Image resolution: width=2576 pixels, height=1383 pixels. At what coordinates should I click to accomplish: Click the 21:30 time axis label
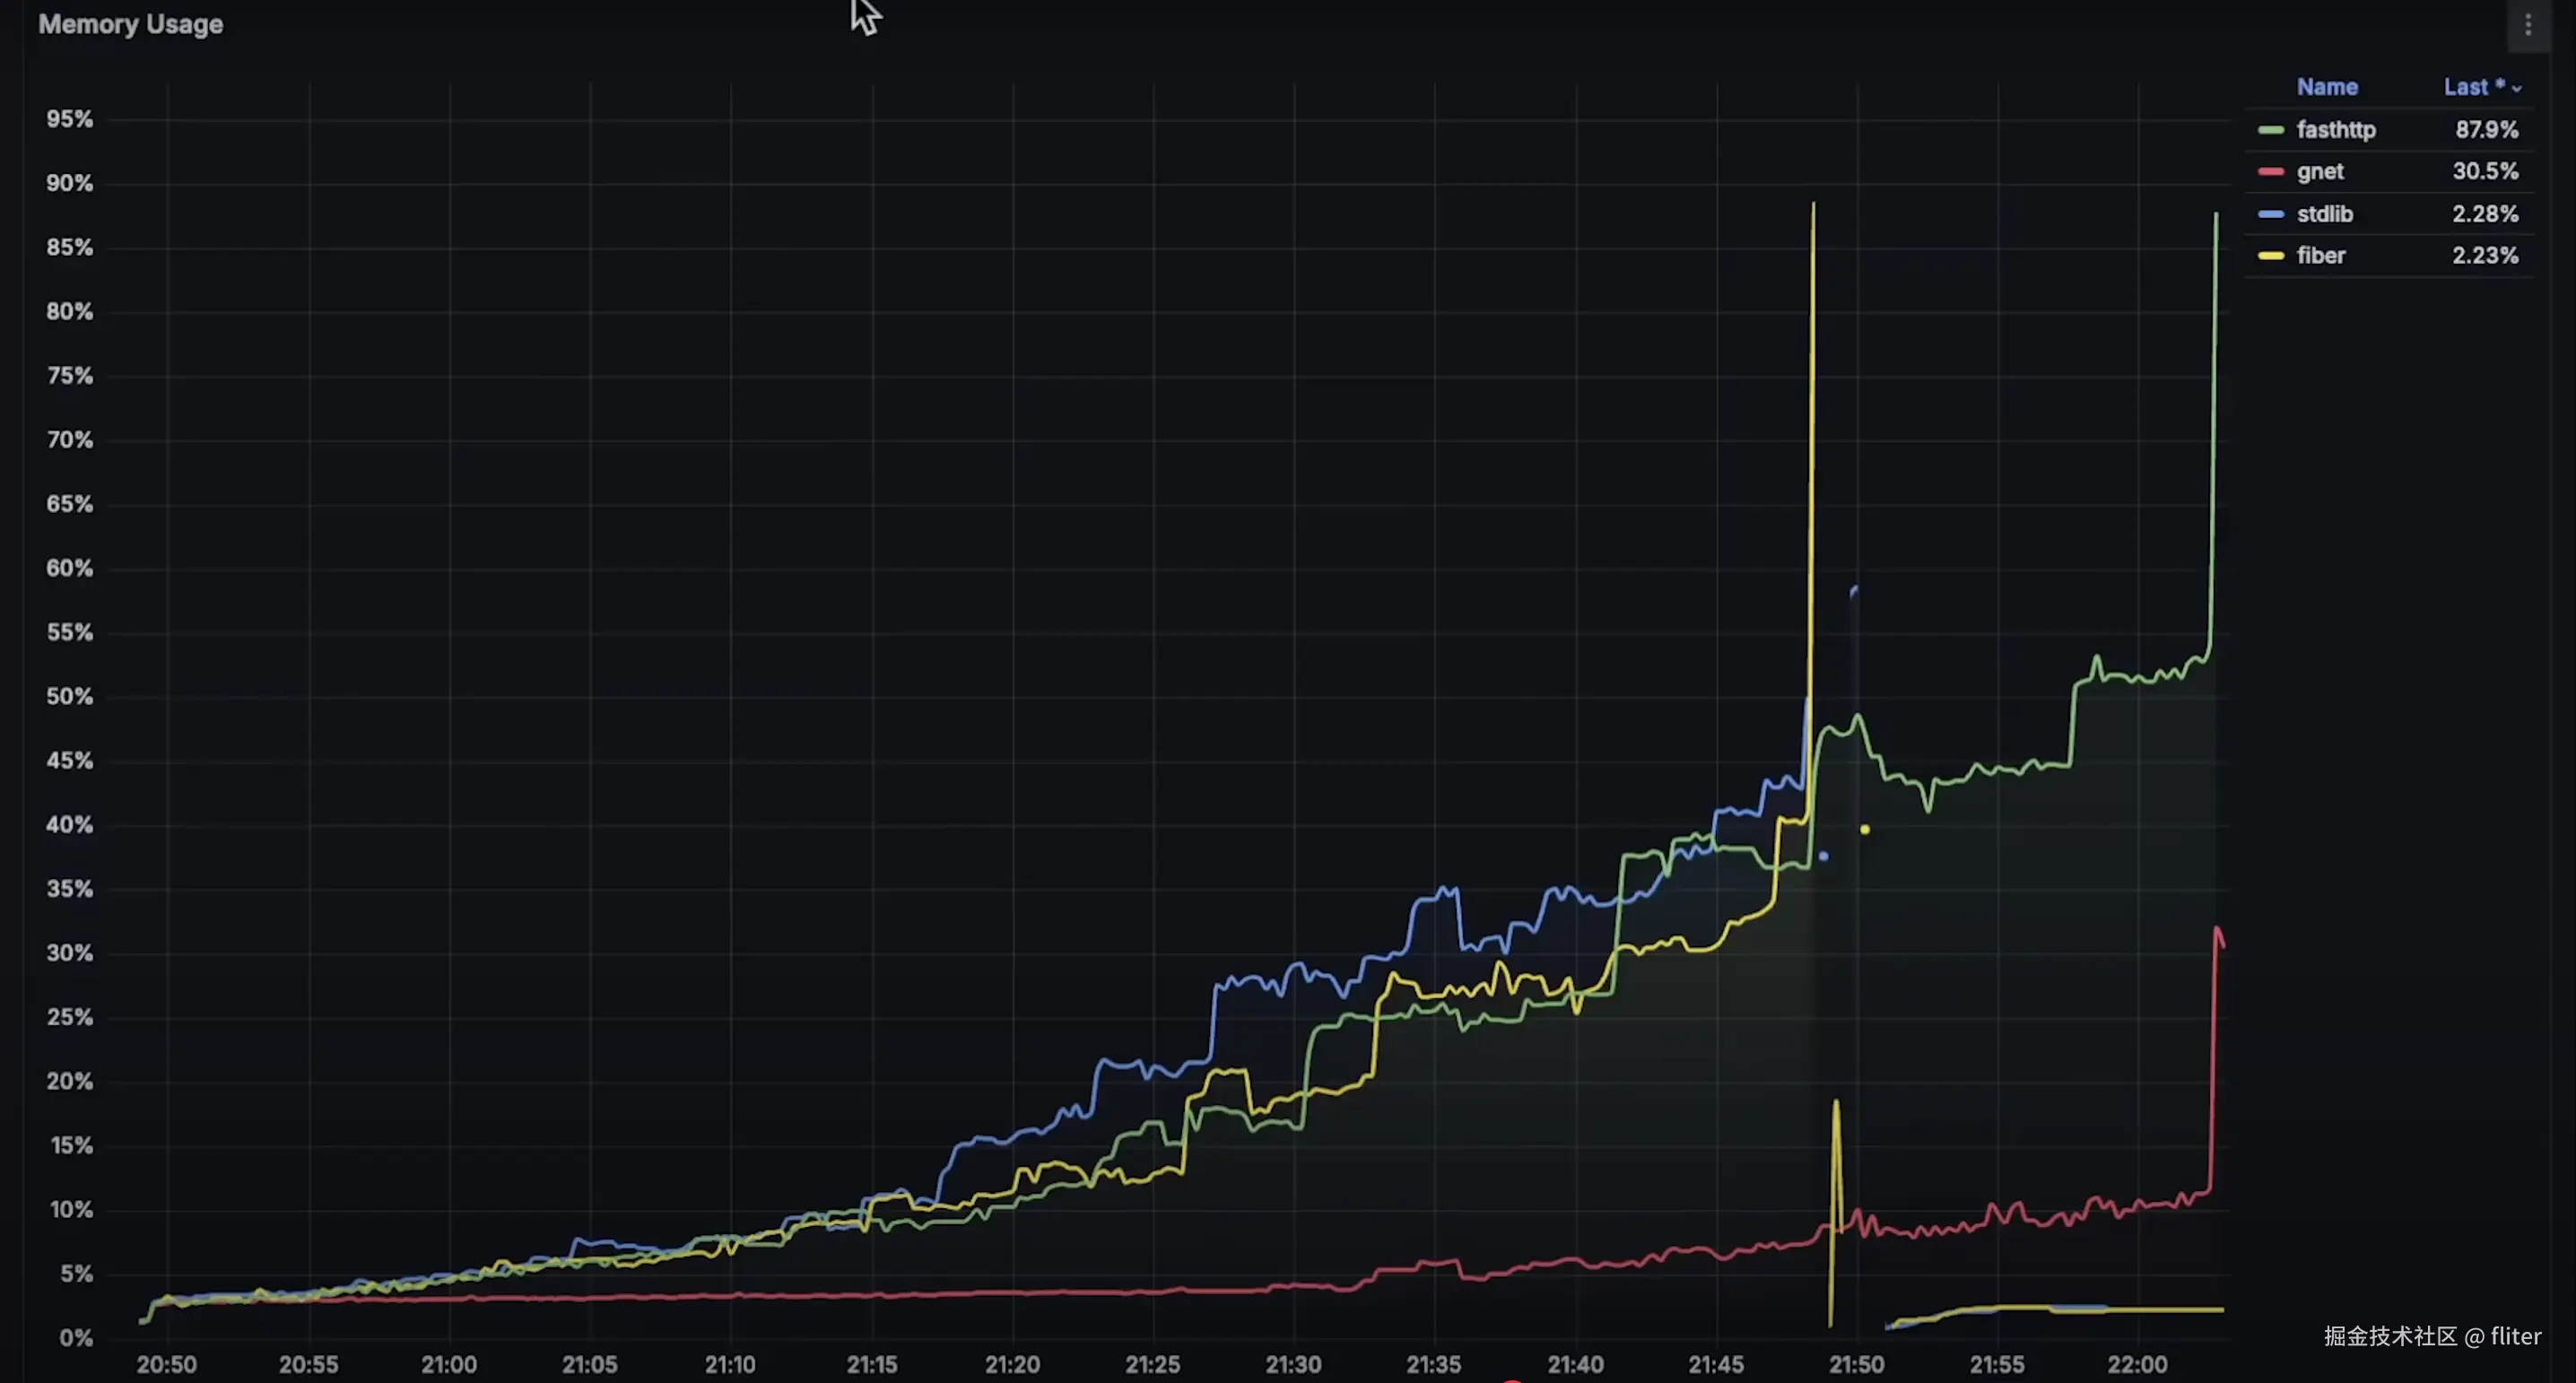pyautogui.click(x=1293, y=1364)
